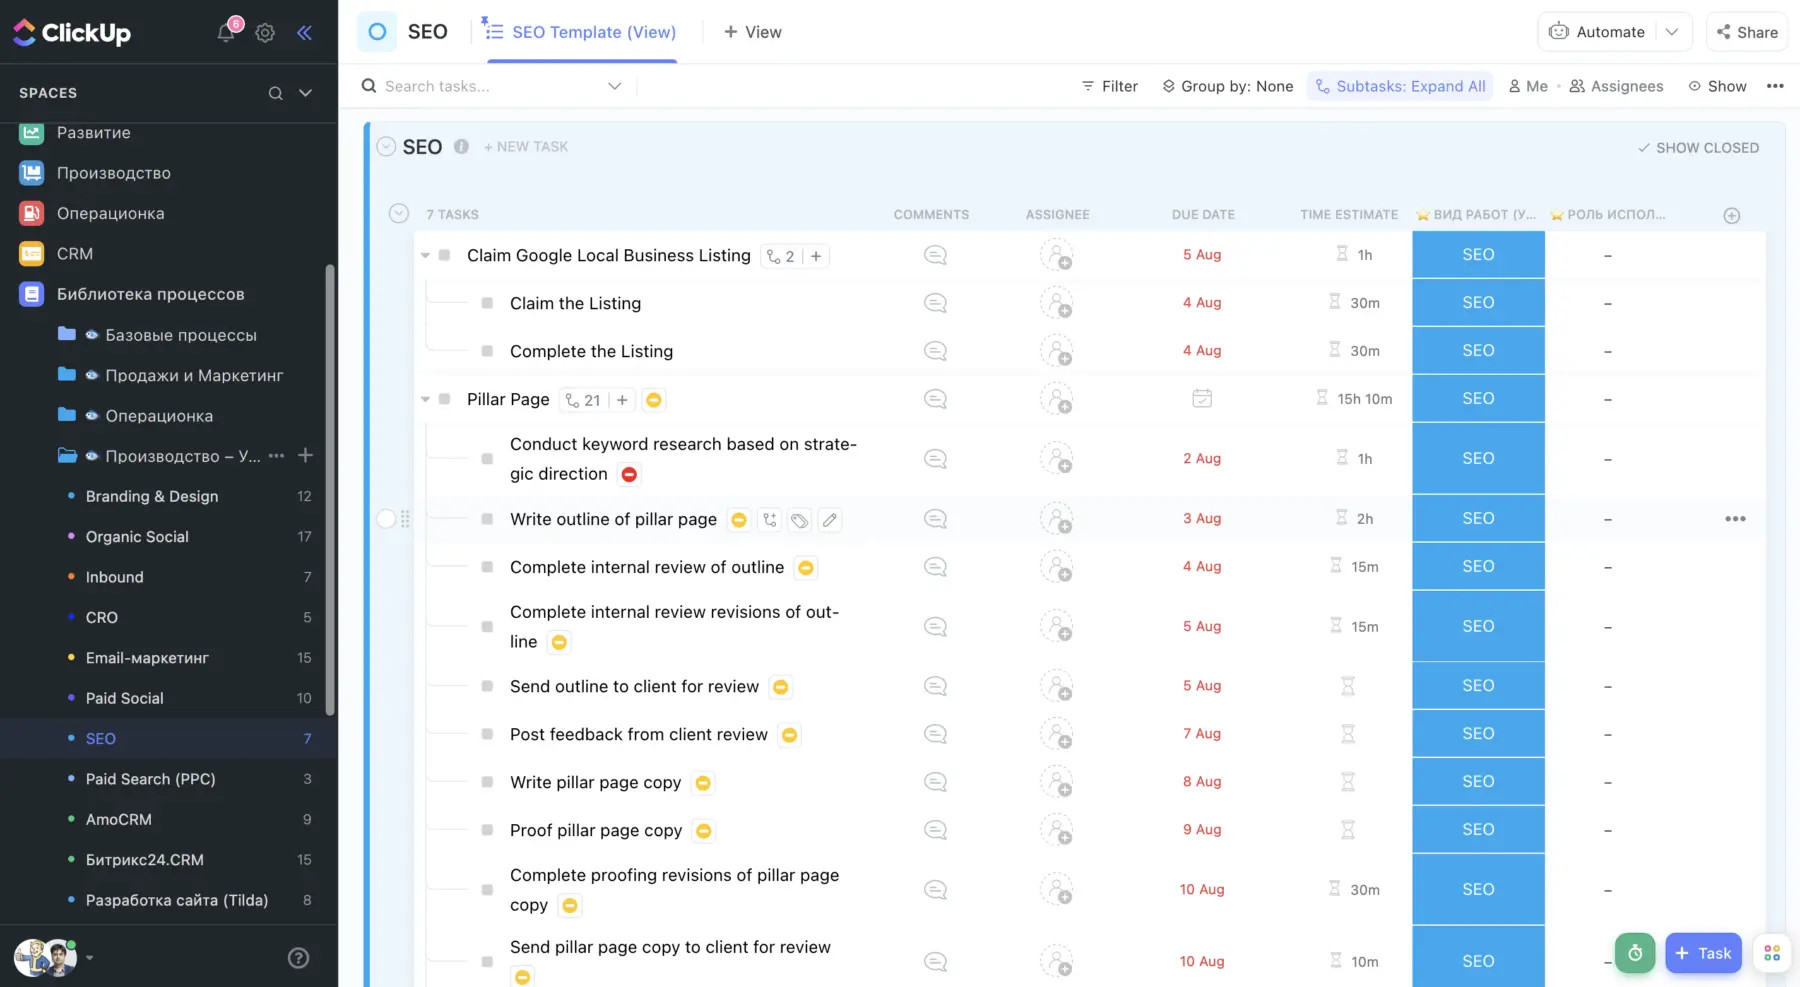Edit tags on Write outline of pillar page
This screenshot has width=1800, height=987.
[799, 519]
